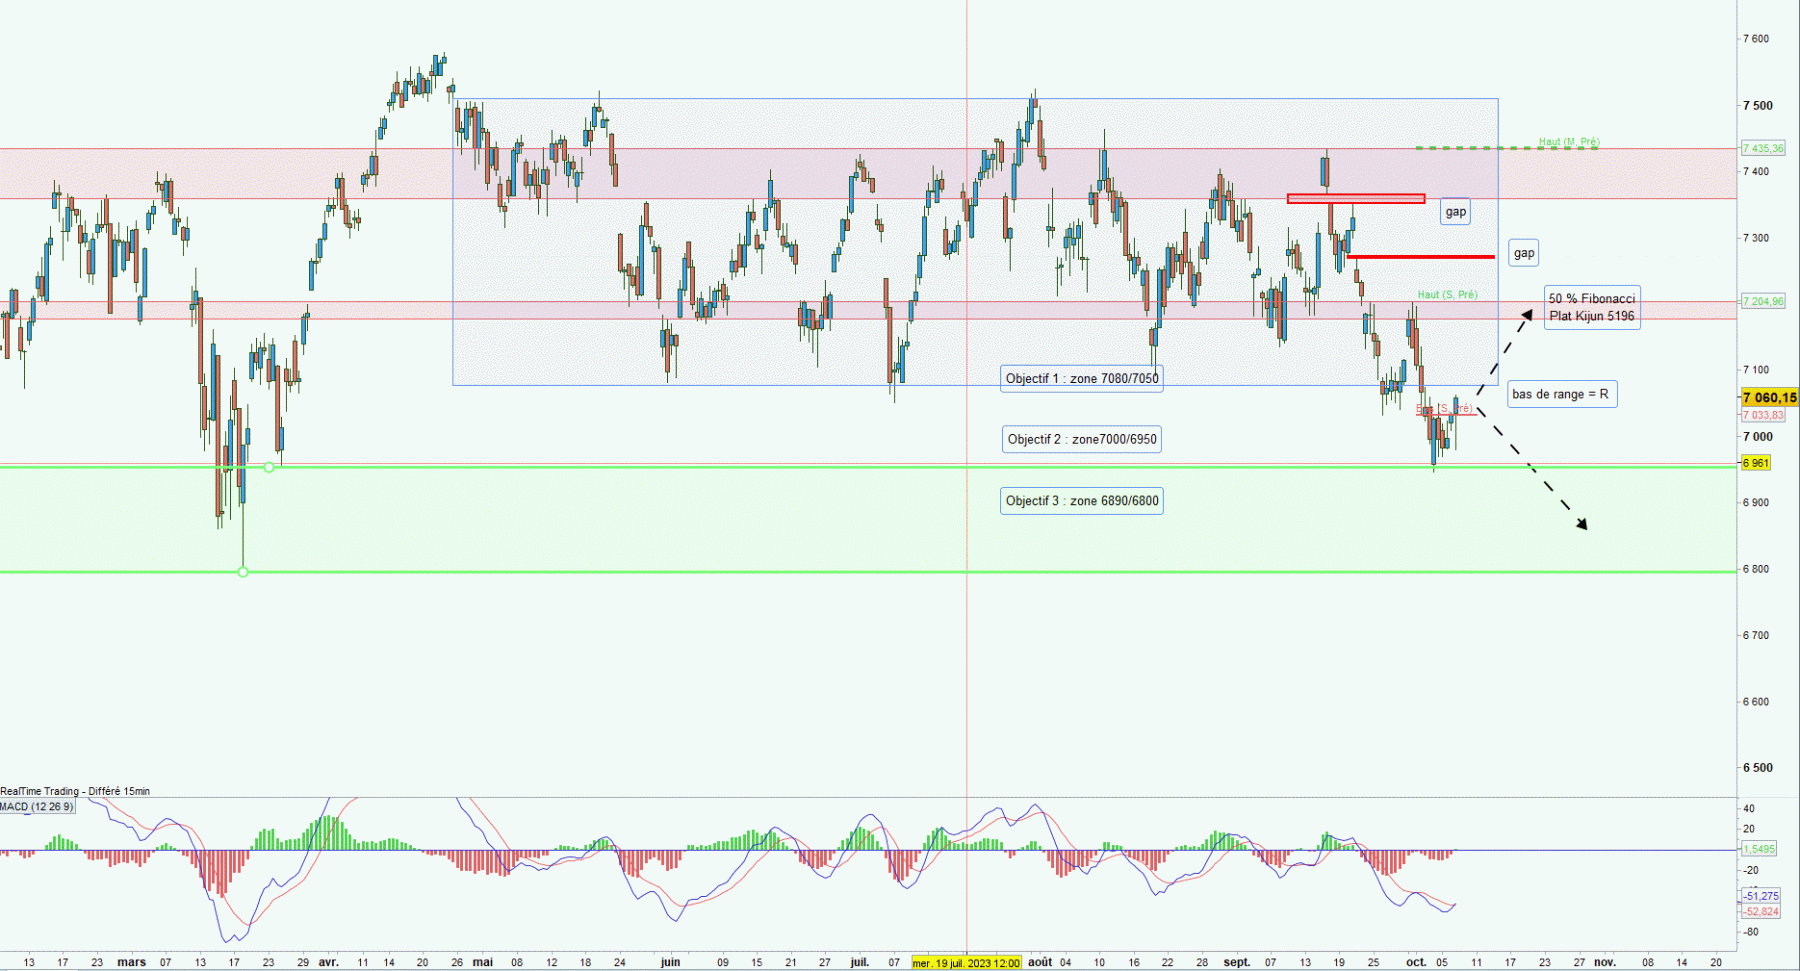The width and height of the screenshot is (1800, 971).
Task: Click the MACD (12 26 9) indicator title
Action: pyautogui.click(x=37, y=806)
